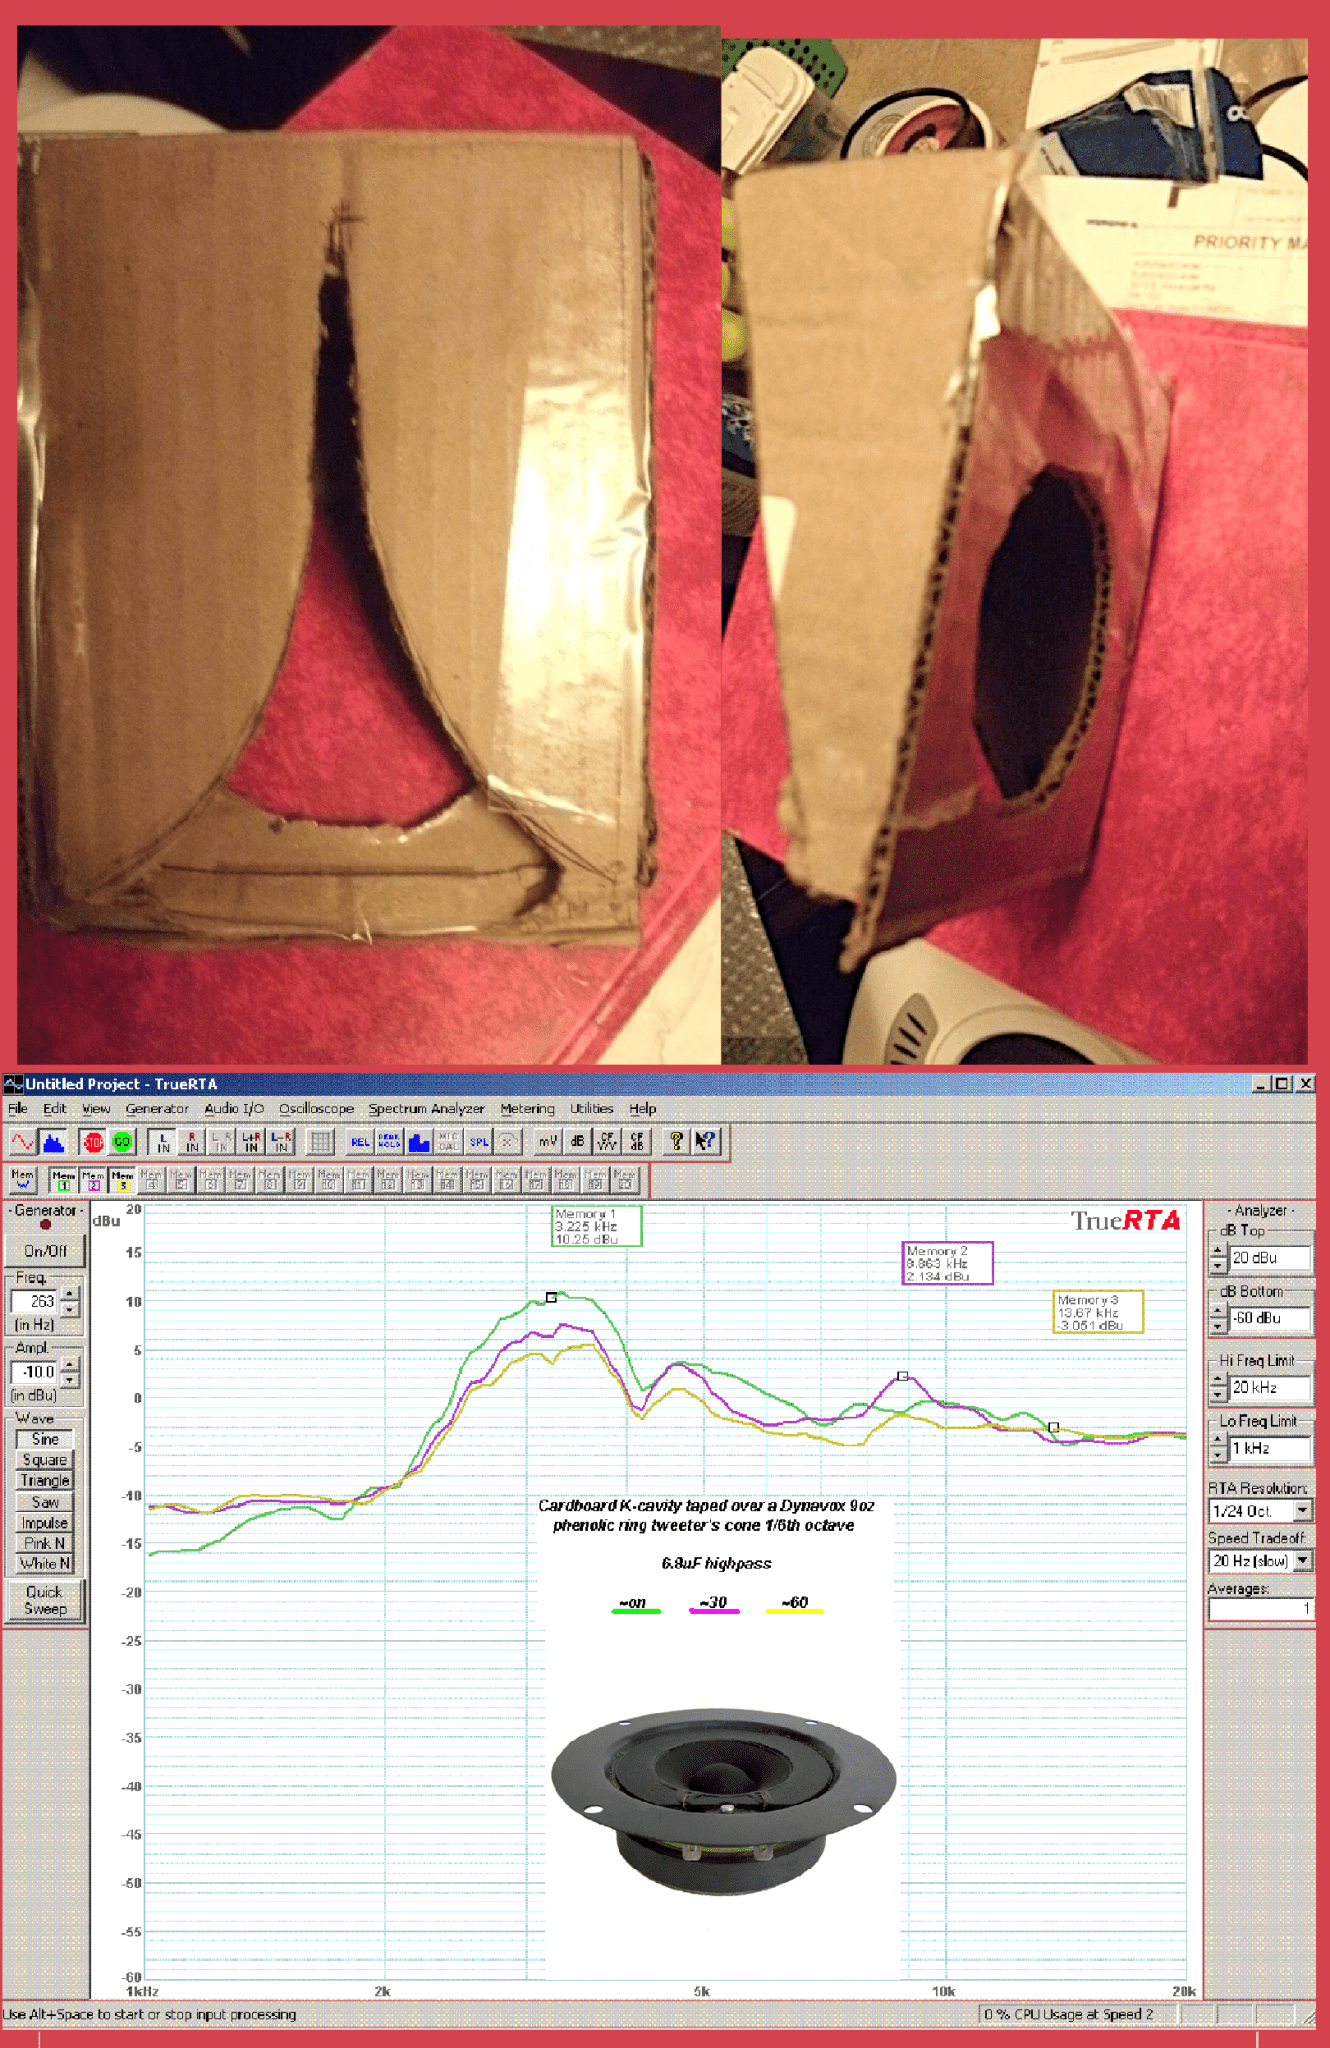1330x2048 pixels.
Task: Click the Freq value field showing 263
Action: pos(34,1302)
